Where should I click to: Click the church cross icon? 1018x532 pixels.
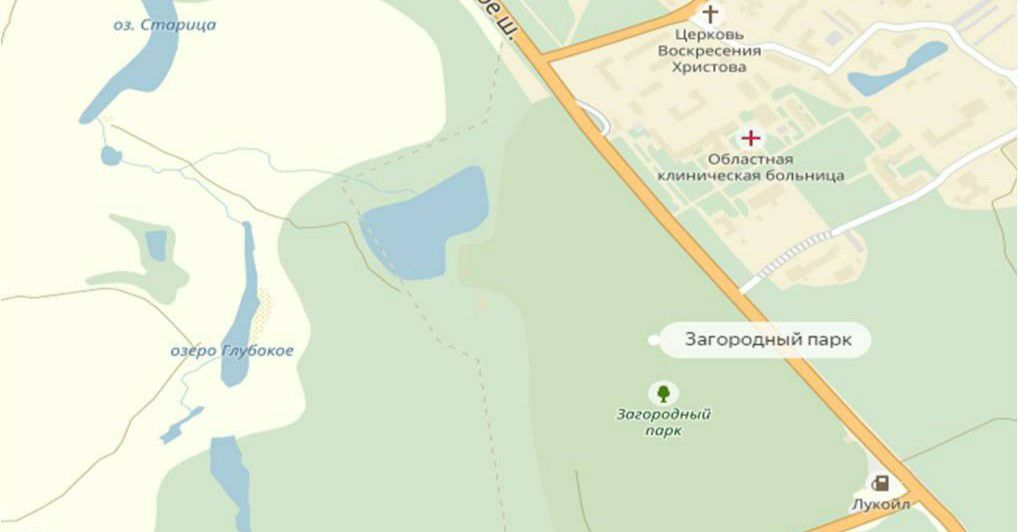(x=711, y=13)
